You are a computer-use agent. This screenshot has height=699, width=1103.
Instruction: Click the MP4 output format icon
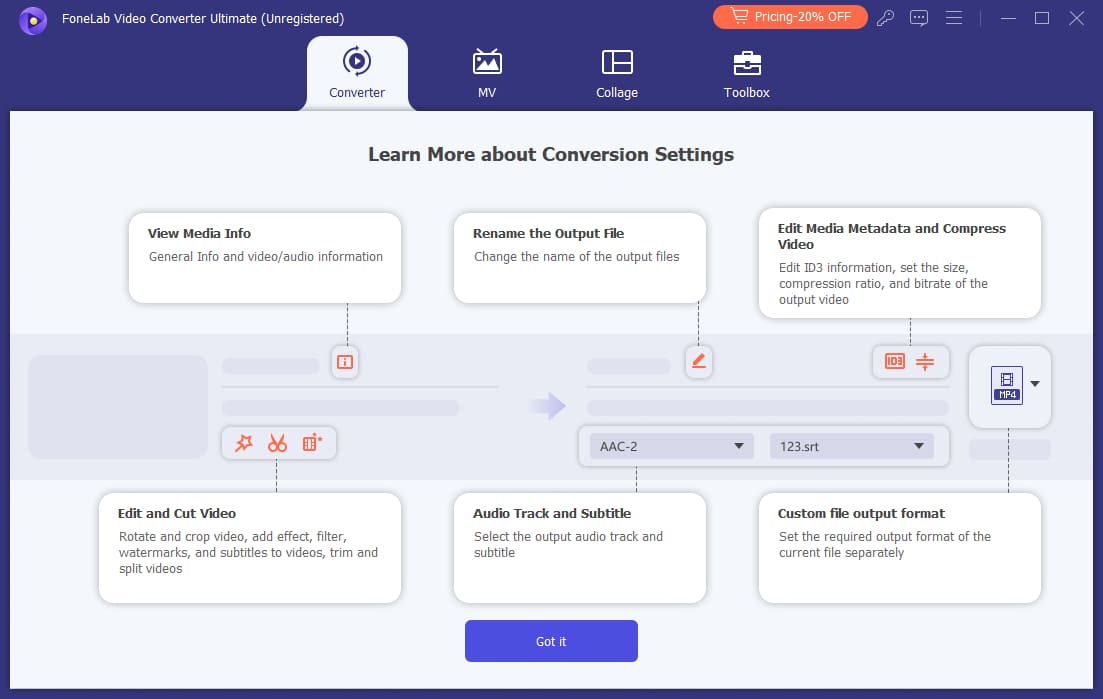coord(1007,385)
